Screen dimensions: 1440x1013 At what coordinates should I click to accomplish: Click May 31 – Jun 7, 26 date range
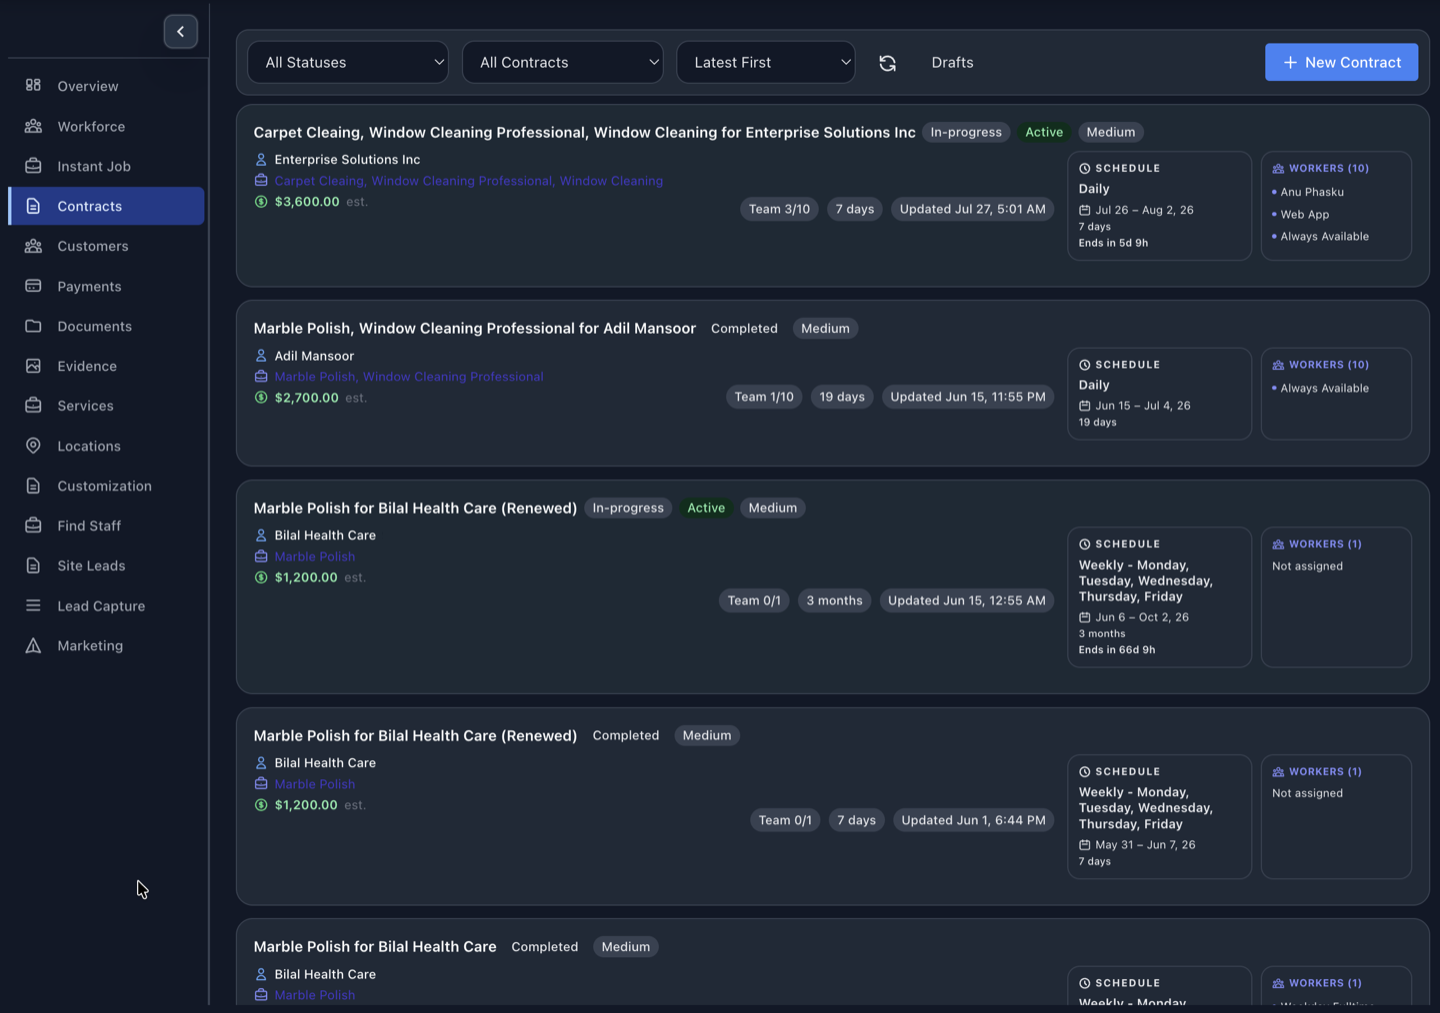pyautogui.click(x=1145, y=845)
